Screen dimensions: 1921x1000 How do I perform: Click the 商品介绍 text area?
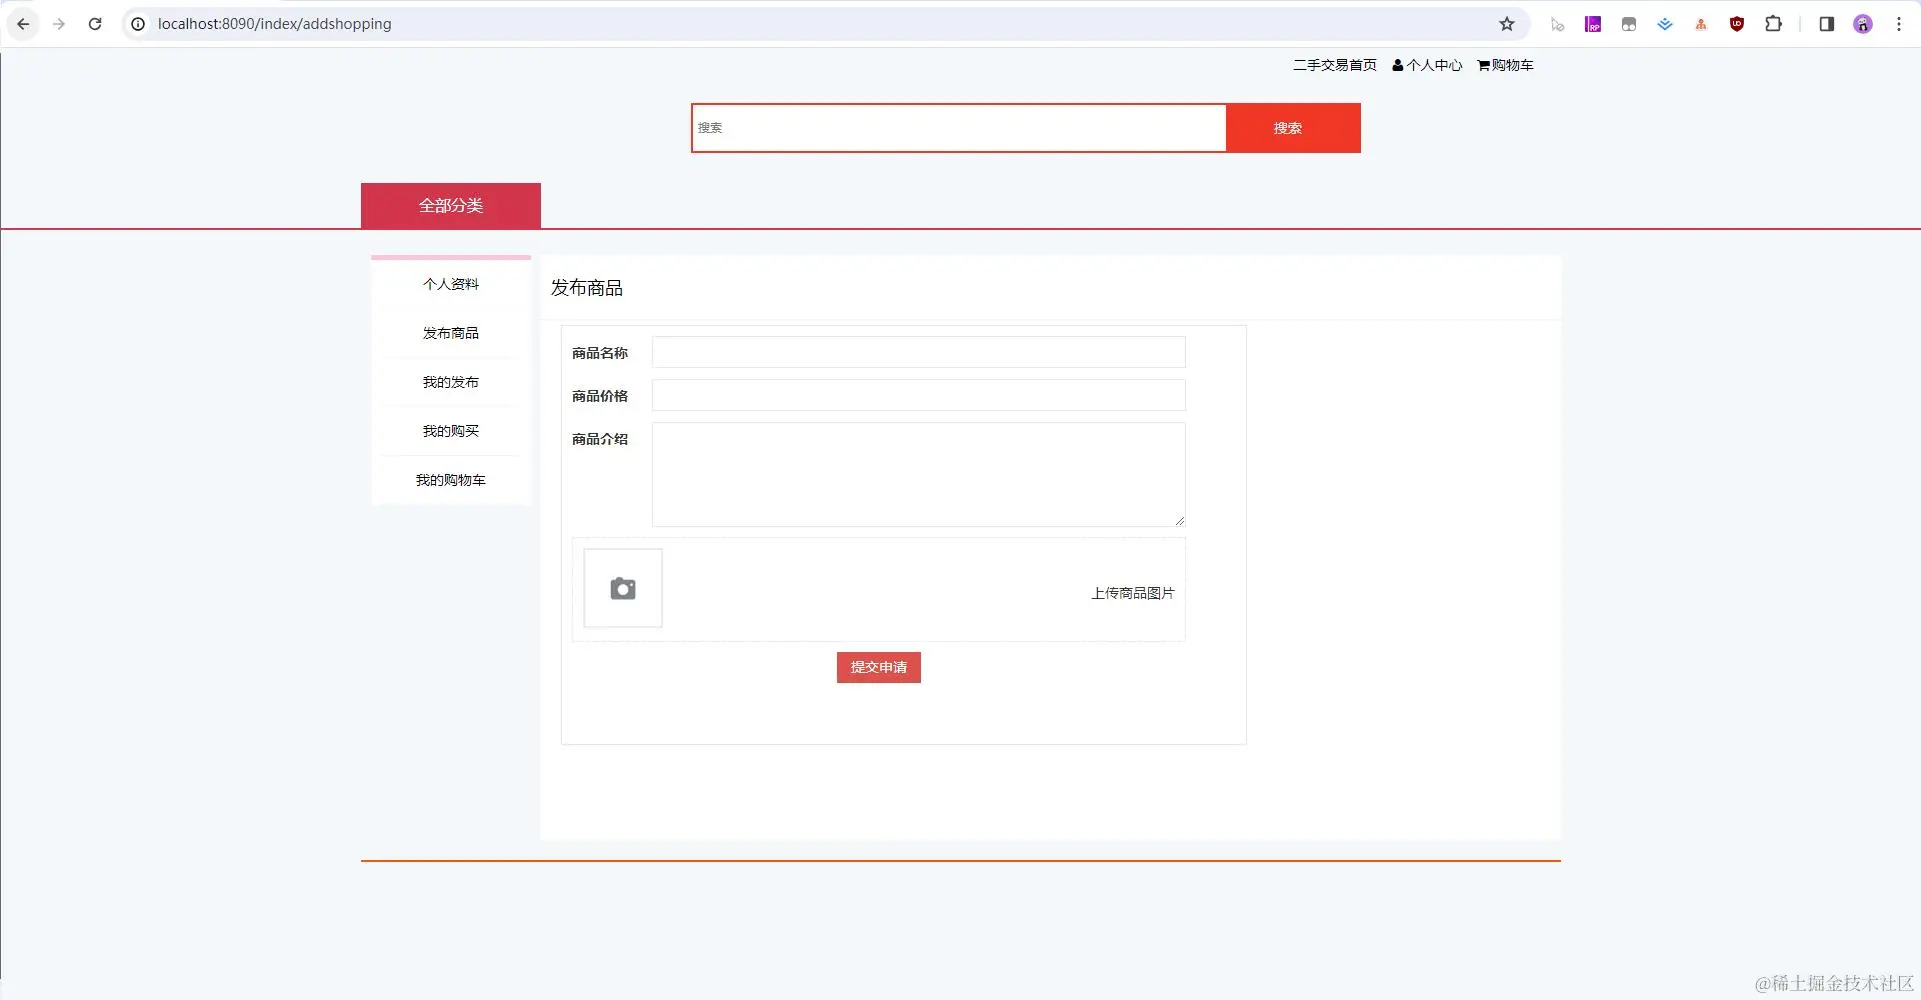[x=919, y=474]
